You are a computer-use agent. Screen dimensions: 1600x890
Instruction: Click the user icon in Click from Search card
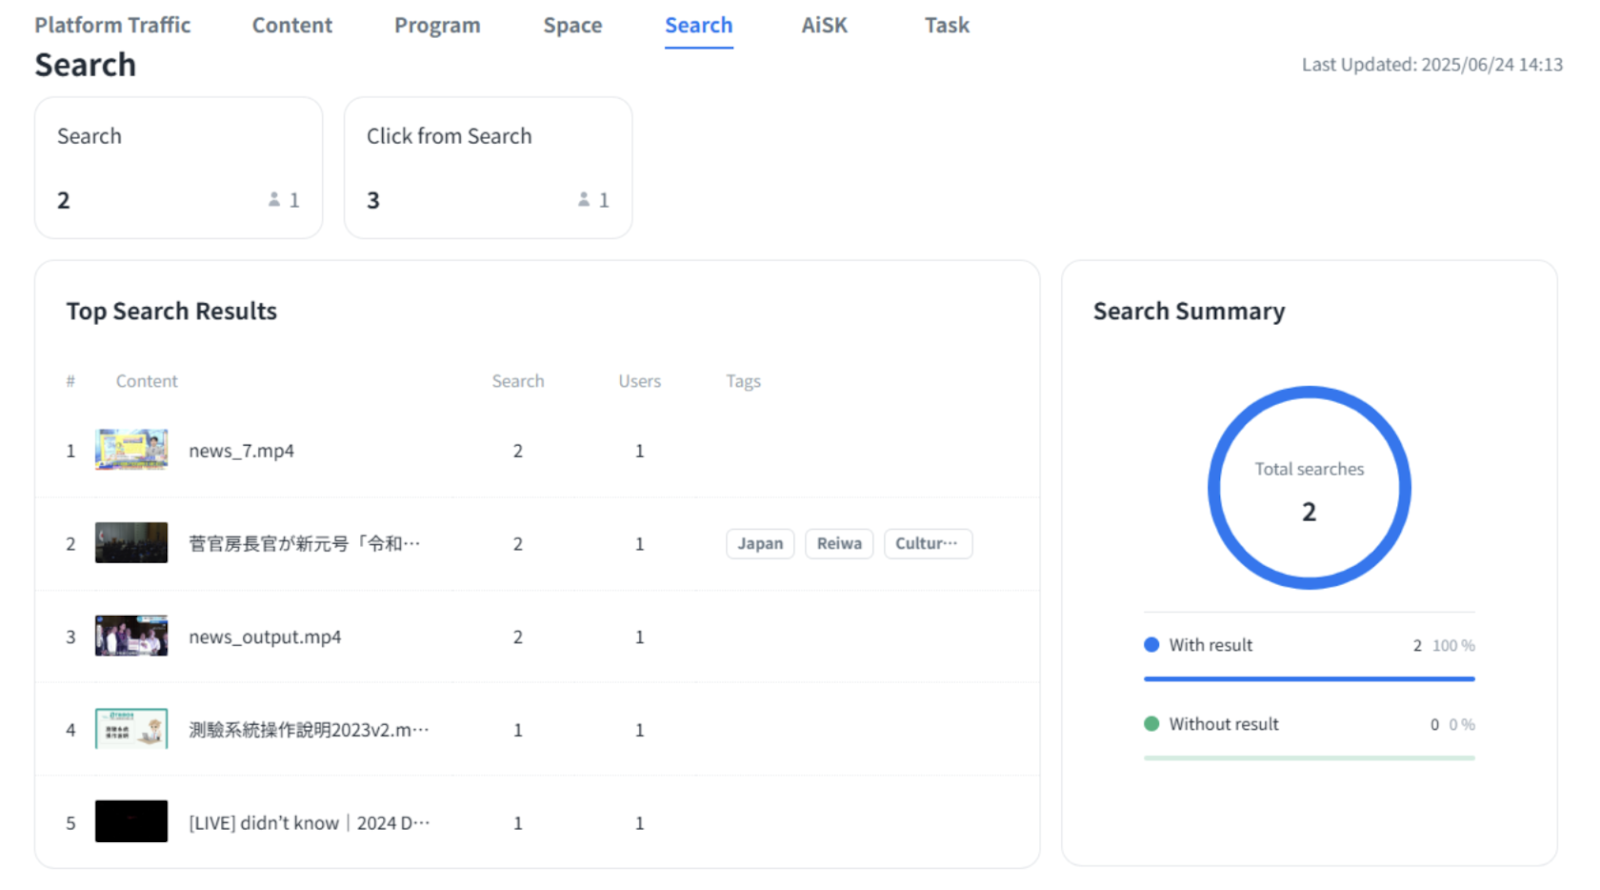[584, 200]
